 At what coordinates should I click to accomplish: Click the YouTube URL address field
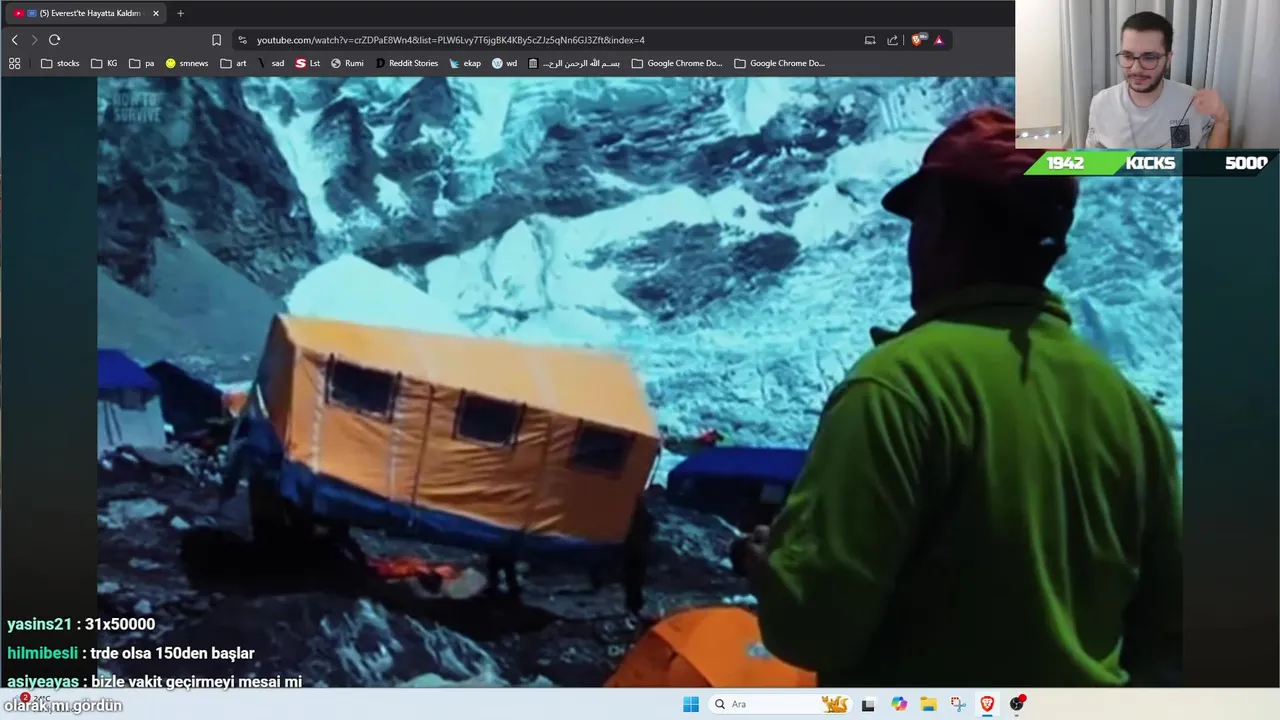[450, 40]
